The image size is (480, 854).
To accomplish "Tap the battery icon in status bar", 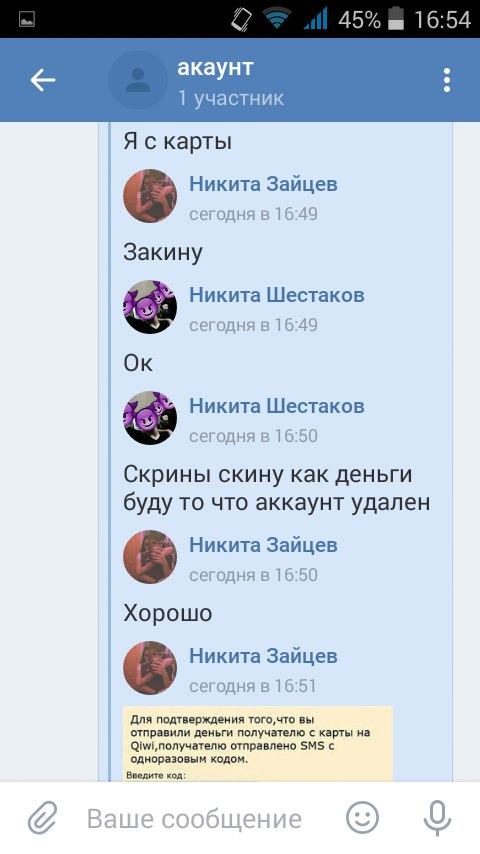I will click(x=396, y=19).
